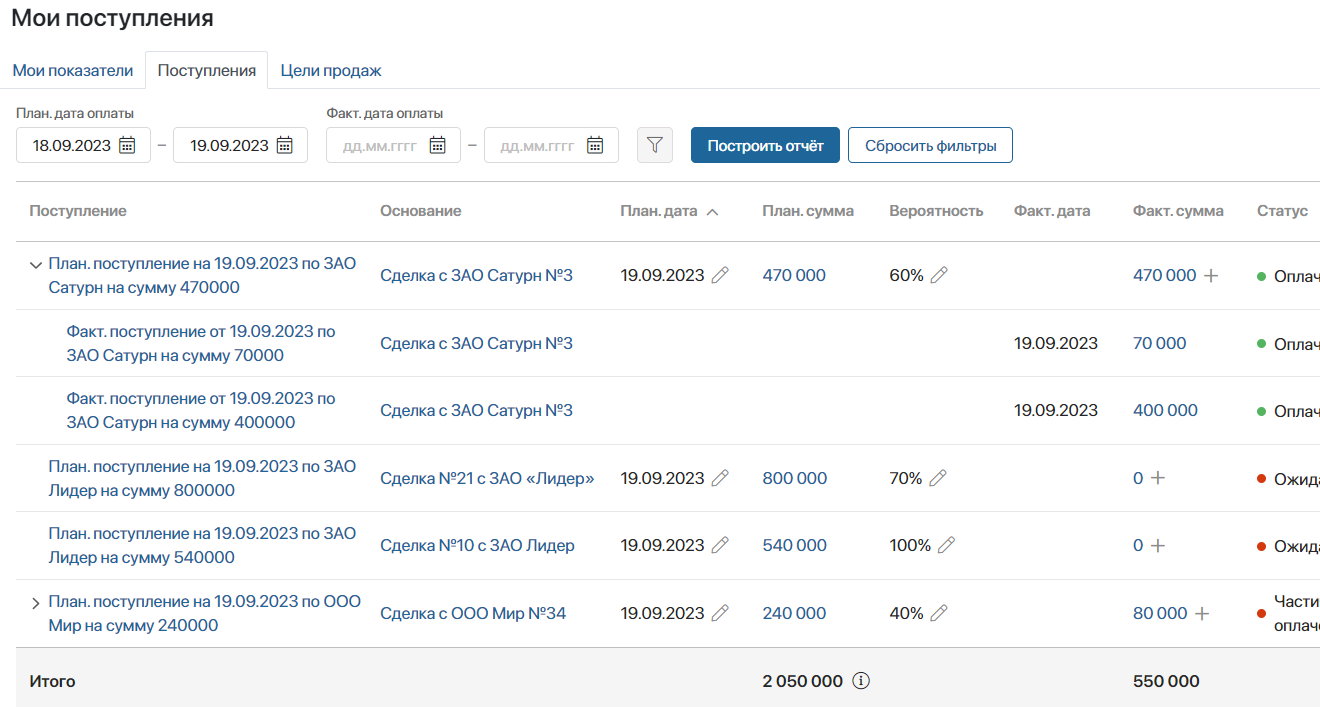
Task: Click info icon beside total 2 050 000
Action: (861, 681)
